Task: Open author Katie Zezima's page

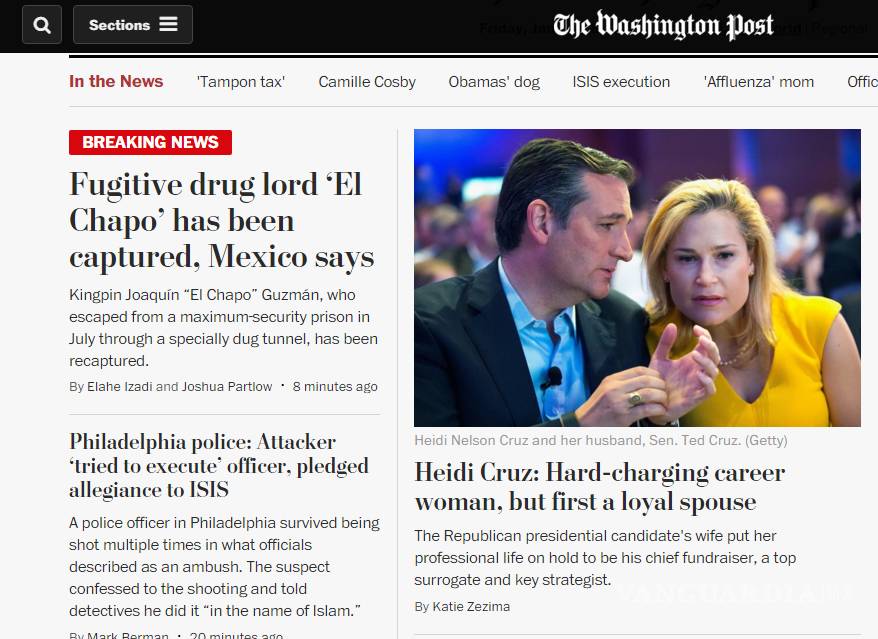Action: [471, 606]
